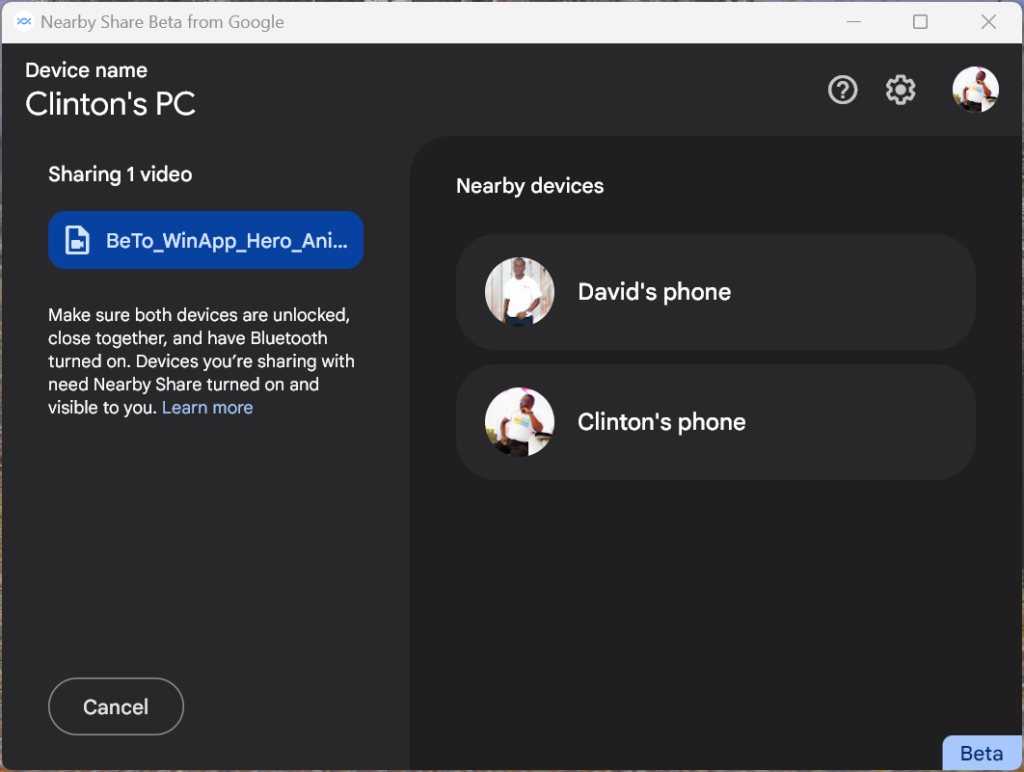This screenshot has height=772, width=1024.
Task: Click the account profile picture
Action: coord(975,89)
